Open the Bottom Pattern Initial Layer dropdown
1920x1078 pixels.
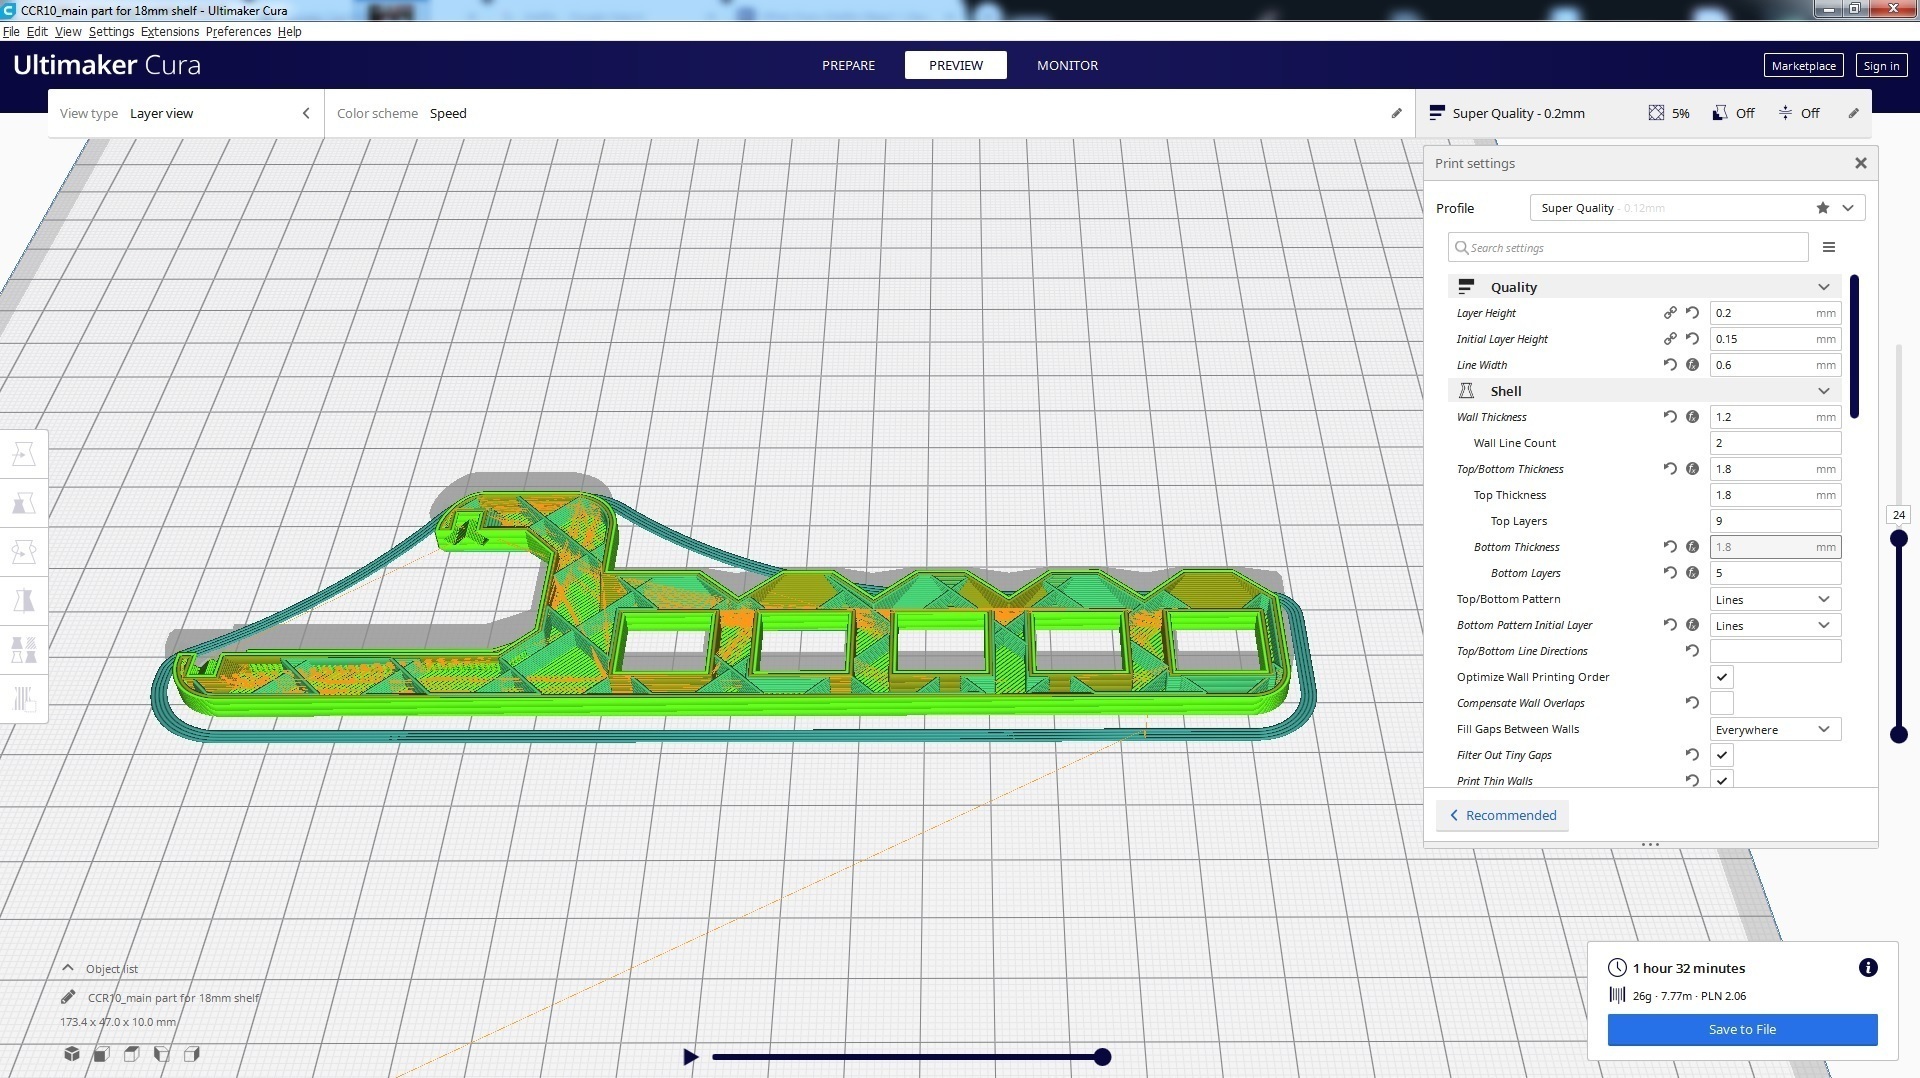pos(1775,625)
